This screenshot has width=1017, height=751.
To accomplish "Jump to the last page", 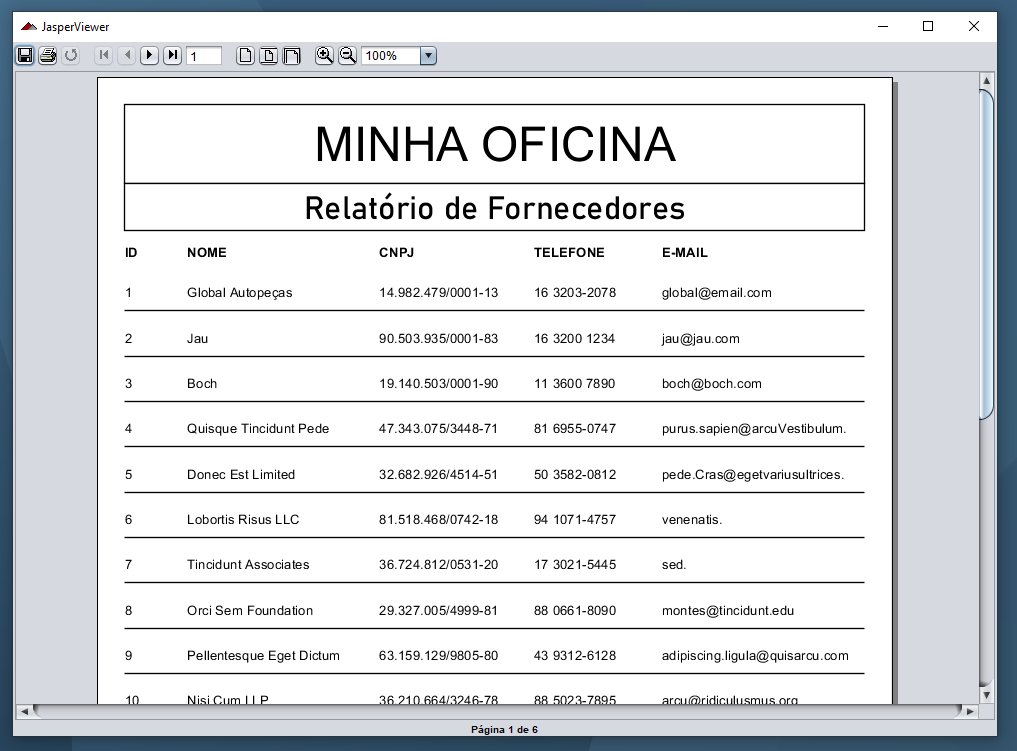I will [173, 56].
